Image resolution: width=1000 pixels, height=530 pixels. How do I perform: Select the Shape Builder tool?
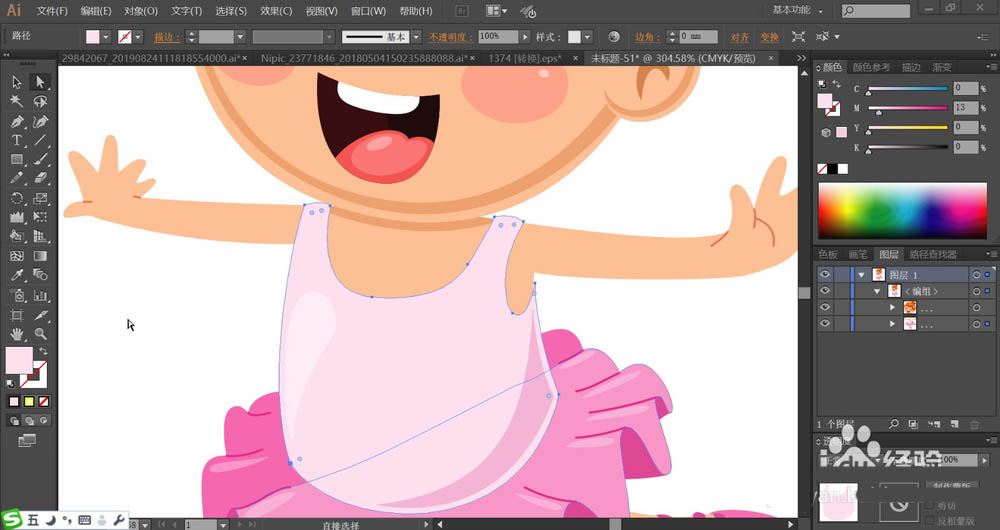pyautogui.click(x=17, y=237)
